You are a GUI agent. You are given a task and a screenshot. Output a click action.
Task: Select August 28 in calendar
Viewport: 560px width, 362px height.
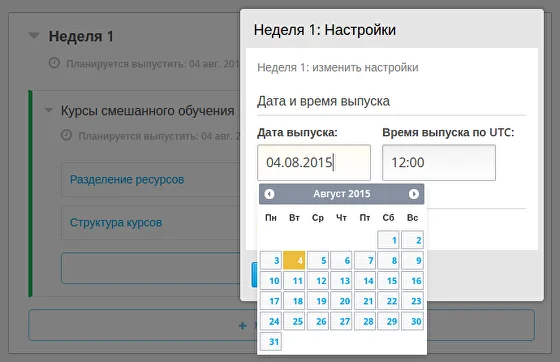click(x=365, y=321)
